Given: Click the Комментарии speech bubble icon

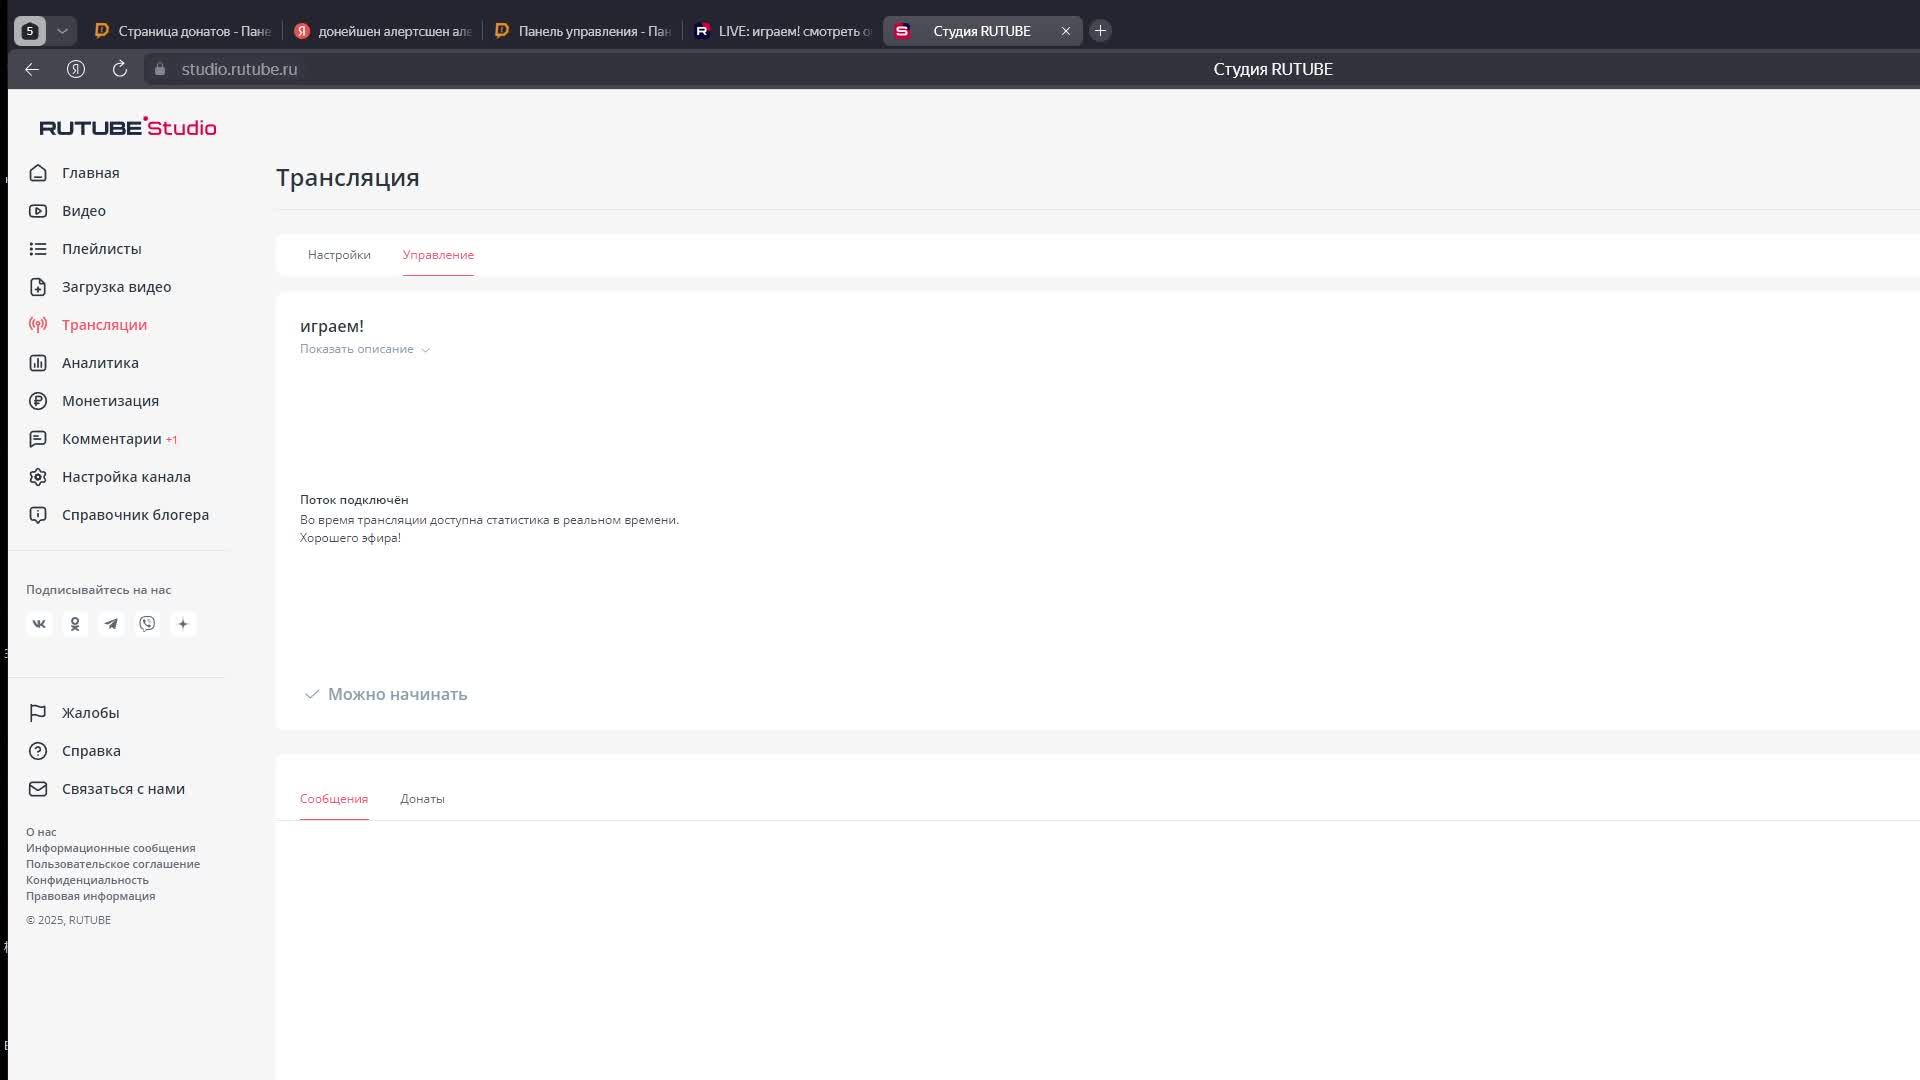Looking at the screenshot, I should (38, 439).
